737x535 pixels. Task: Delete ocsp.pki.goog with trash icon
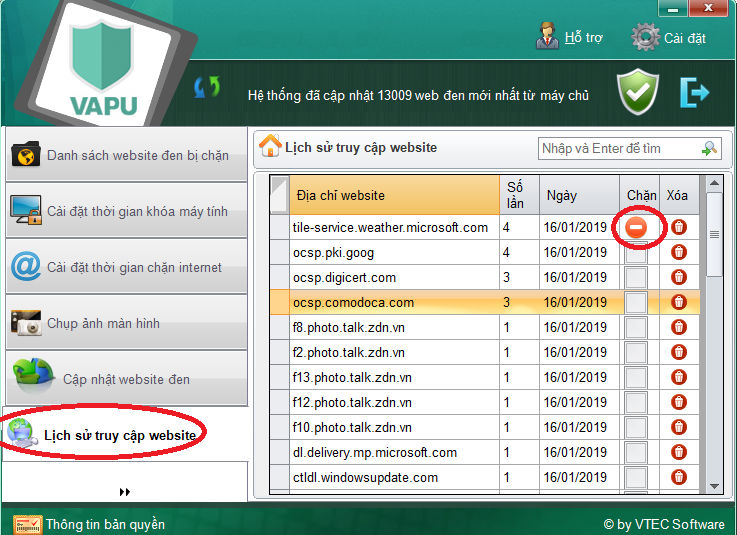click(x=679, y=252)
